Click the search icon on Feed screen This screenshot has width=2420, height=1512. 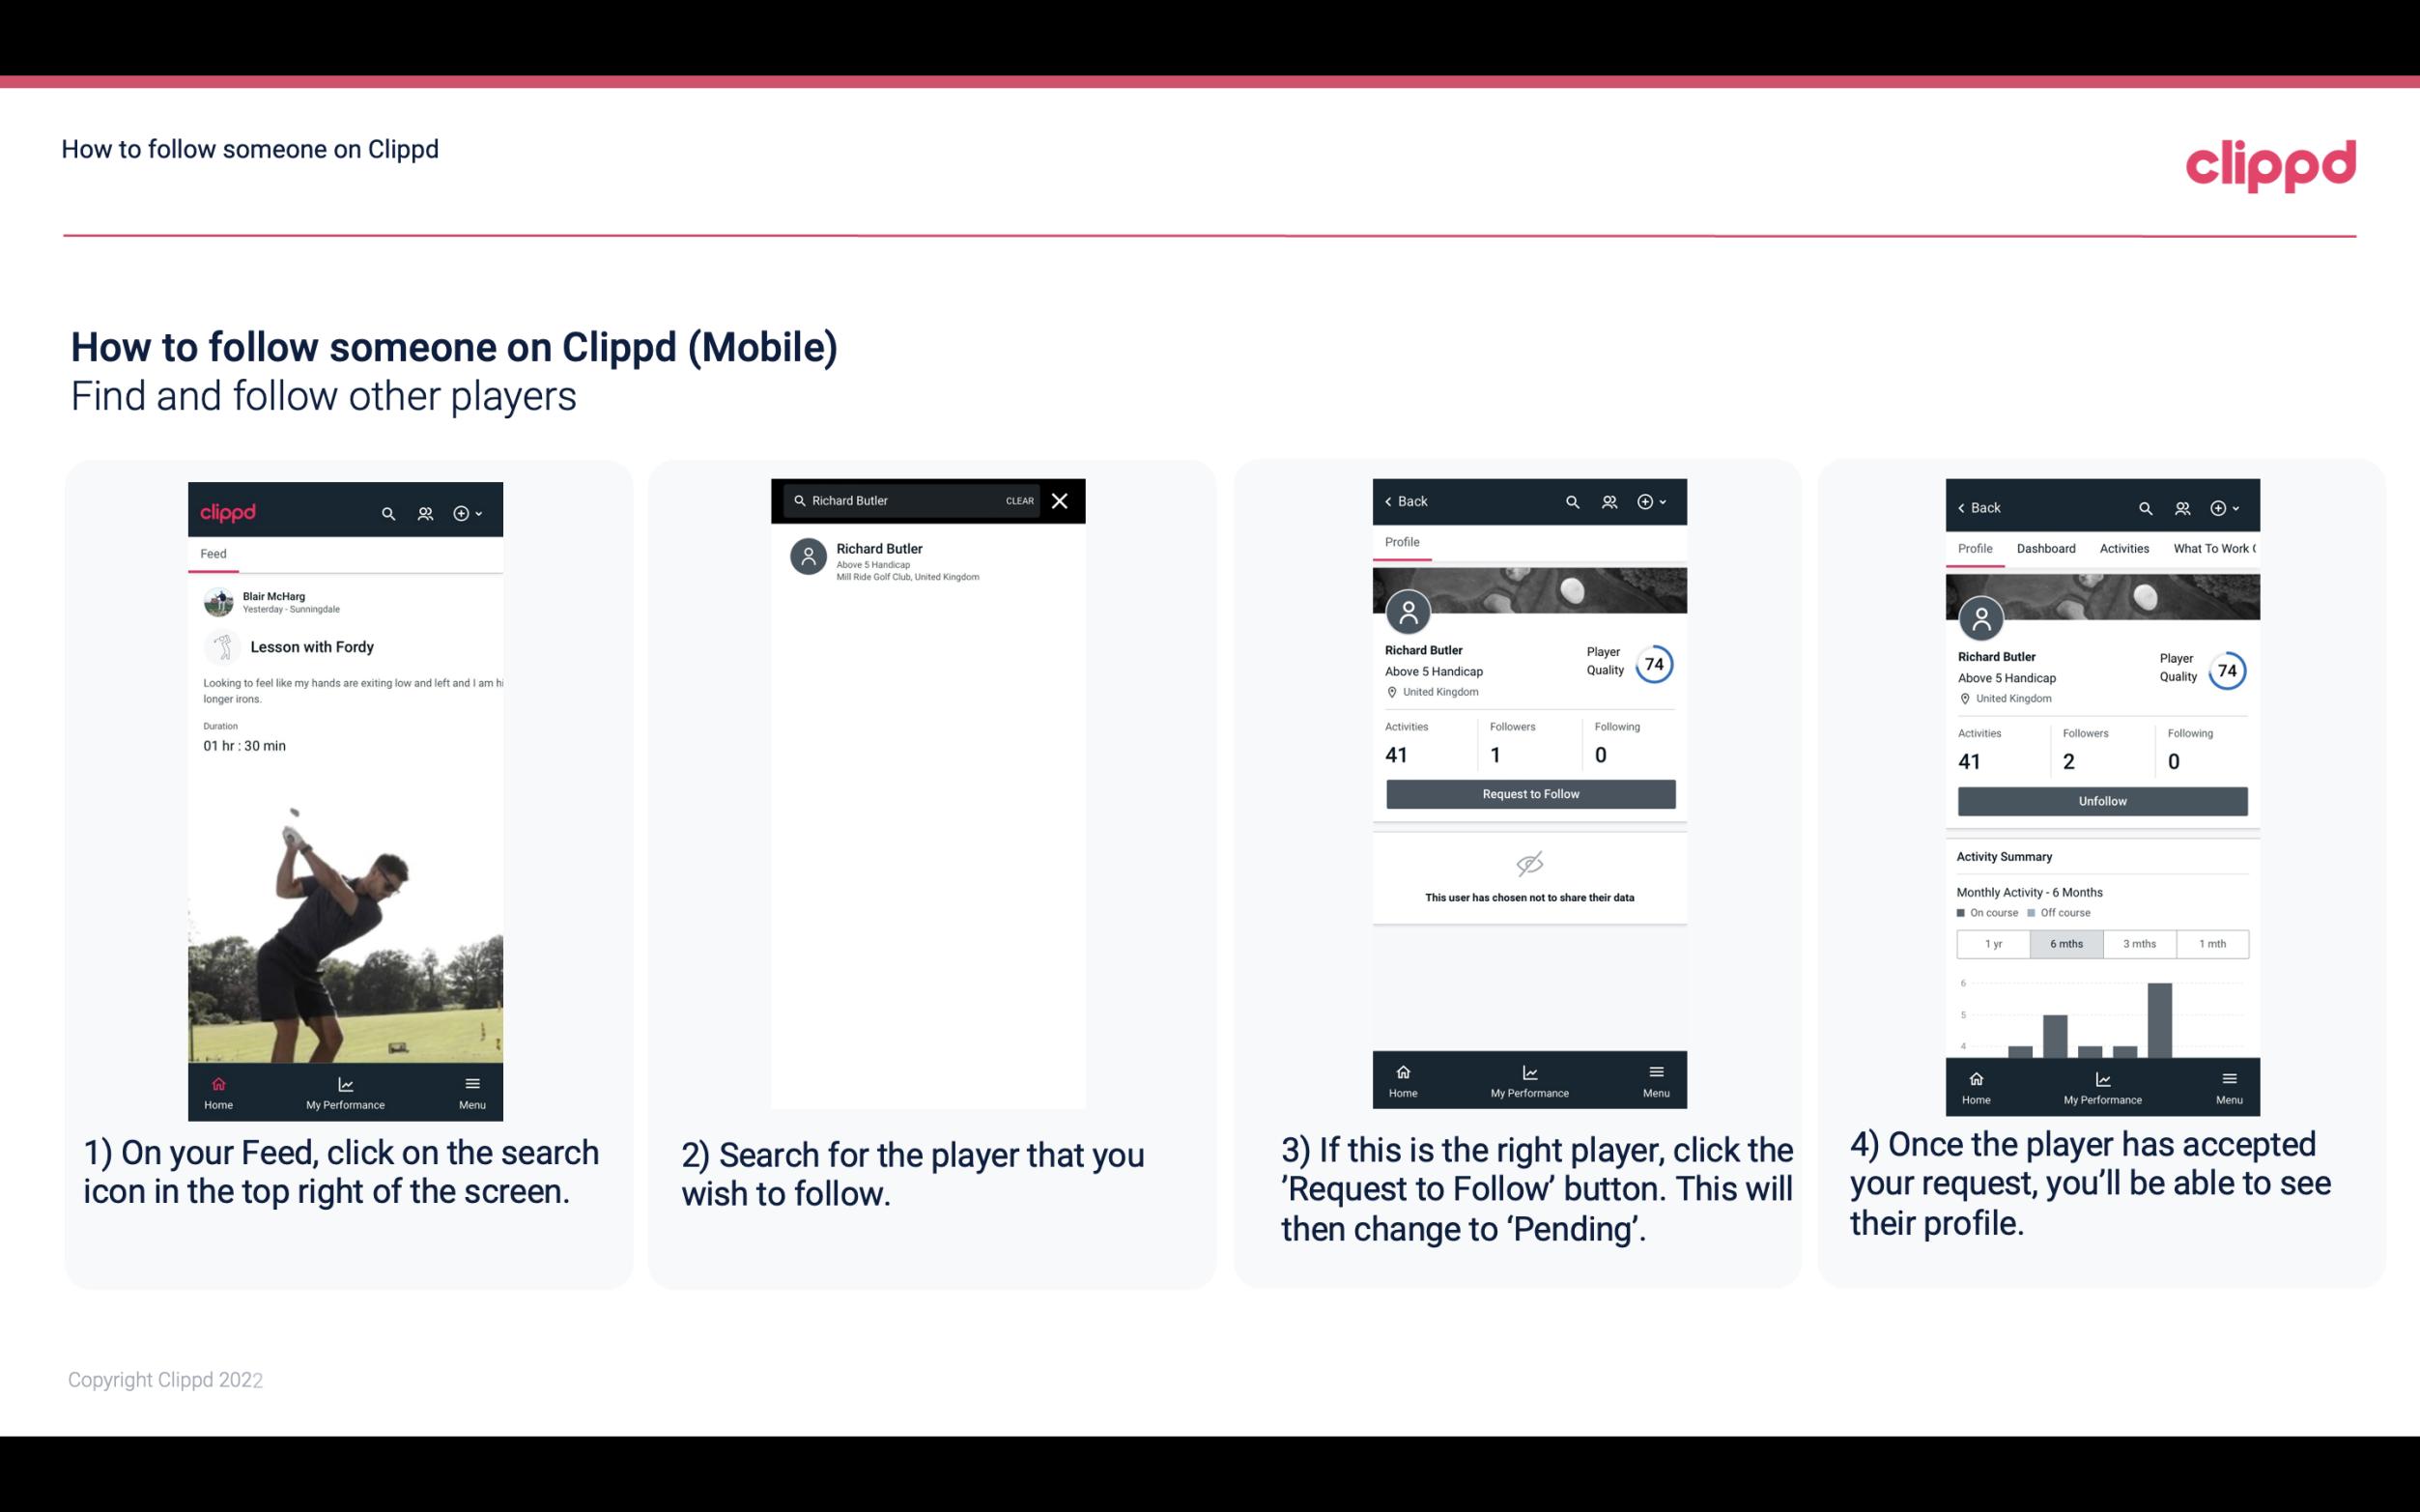point(386,510)
